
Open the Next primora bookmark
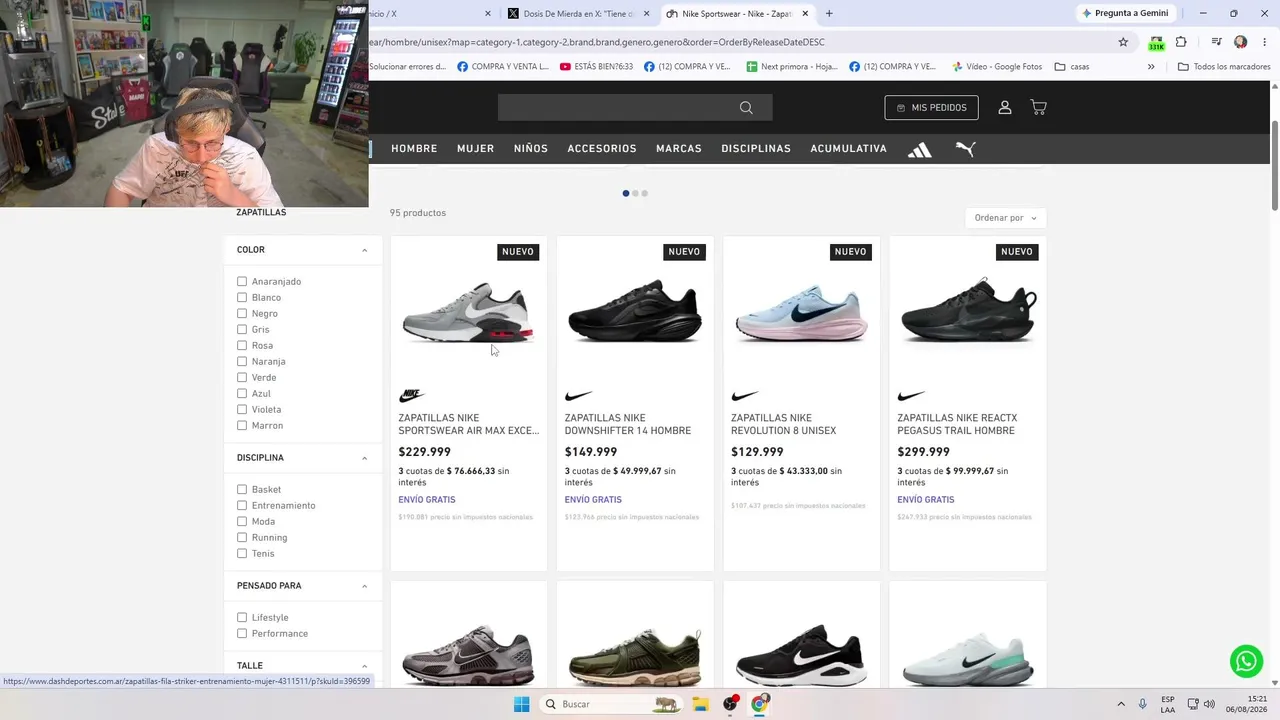coord(791,67)
